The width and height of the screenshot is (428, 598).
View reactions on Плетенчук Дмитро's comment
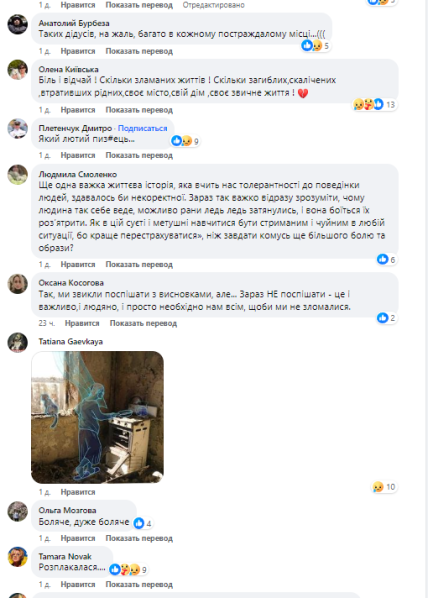tap(185, 141)
